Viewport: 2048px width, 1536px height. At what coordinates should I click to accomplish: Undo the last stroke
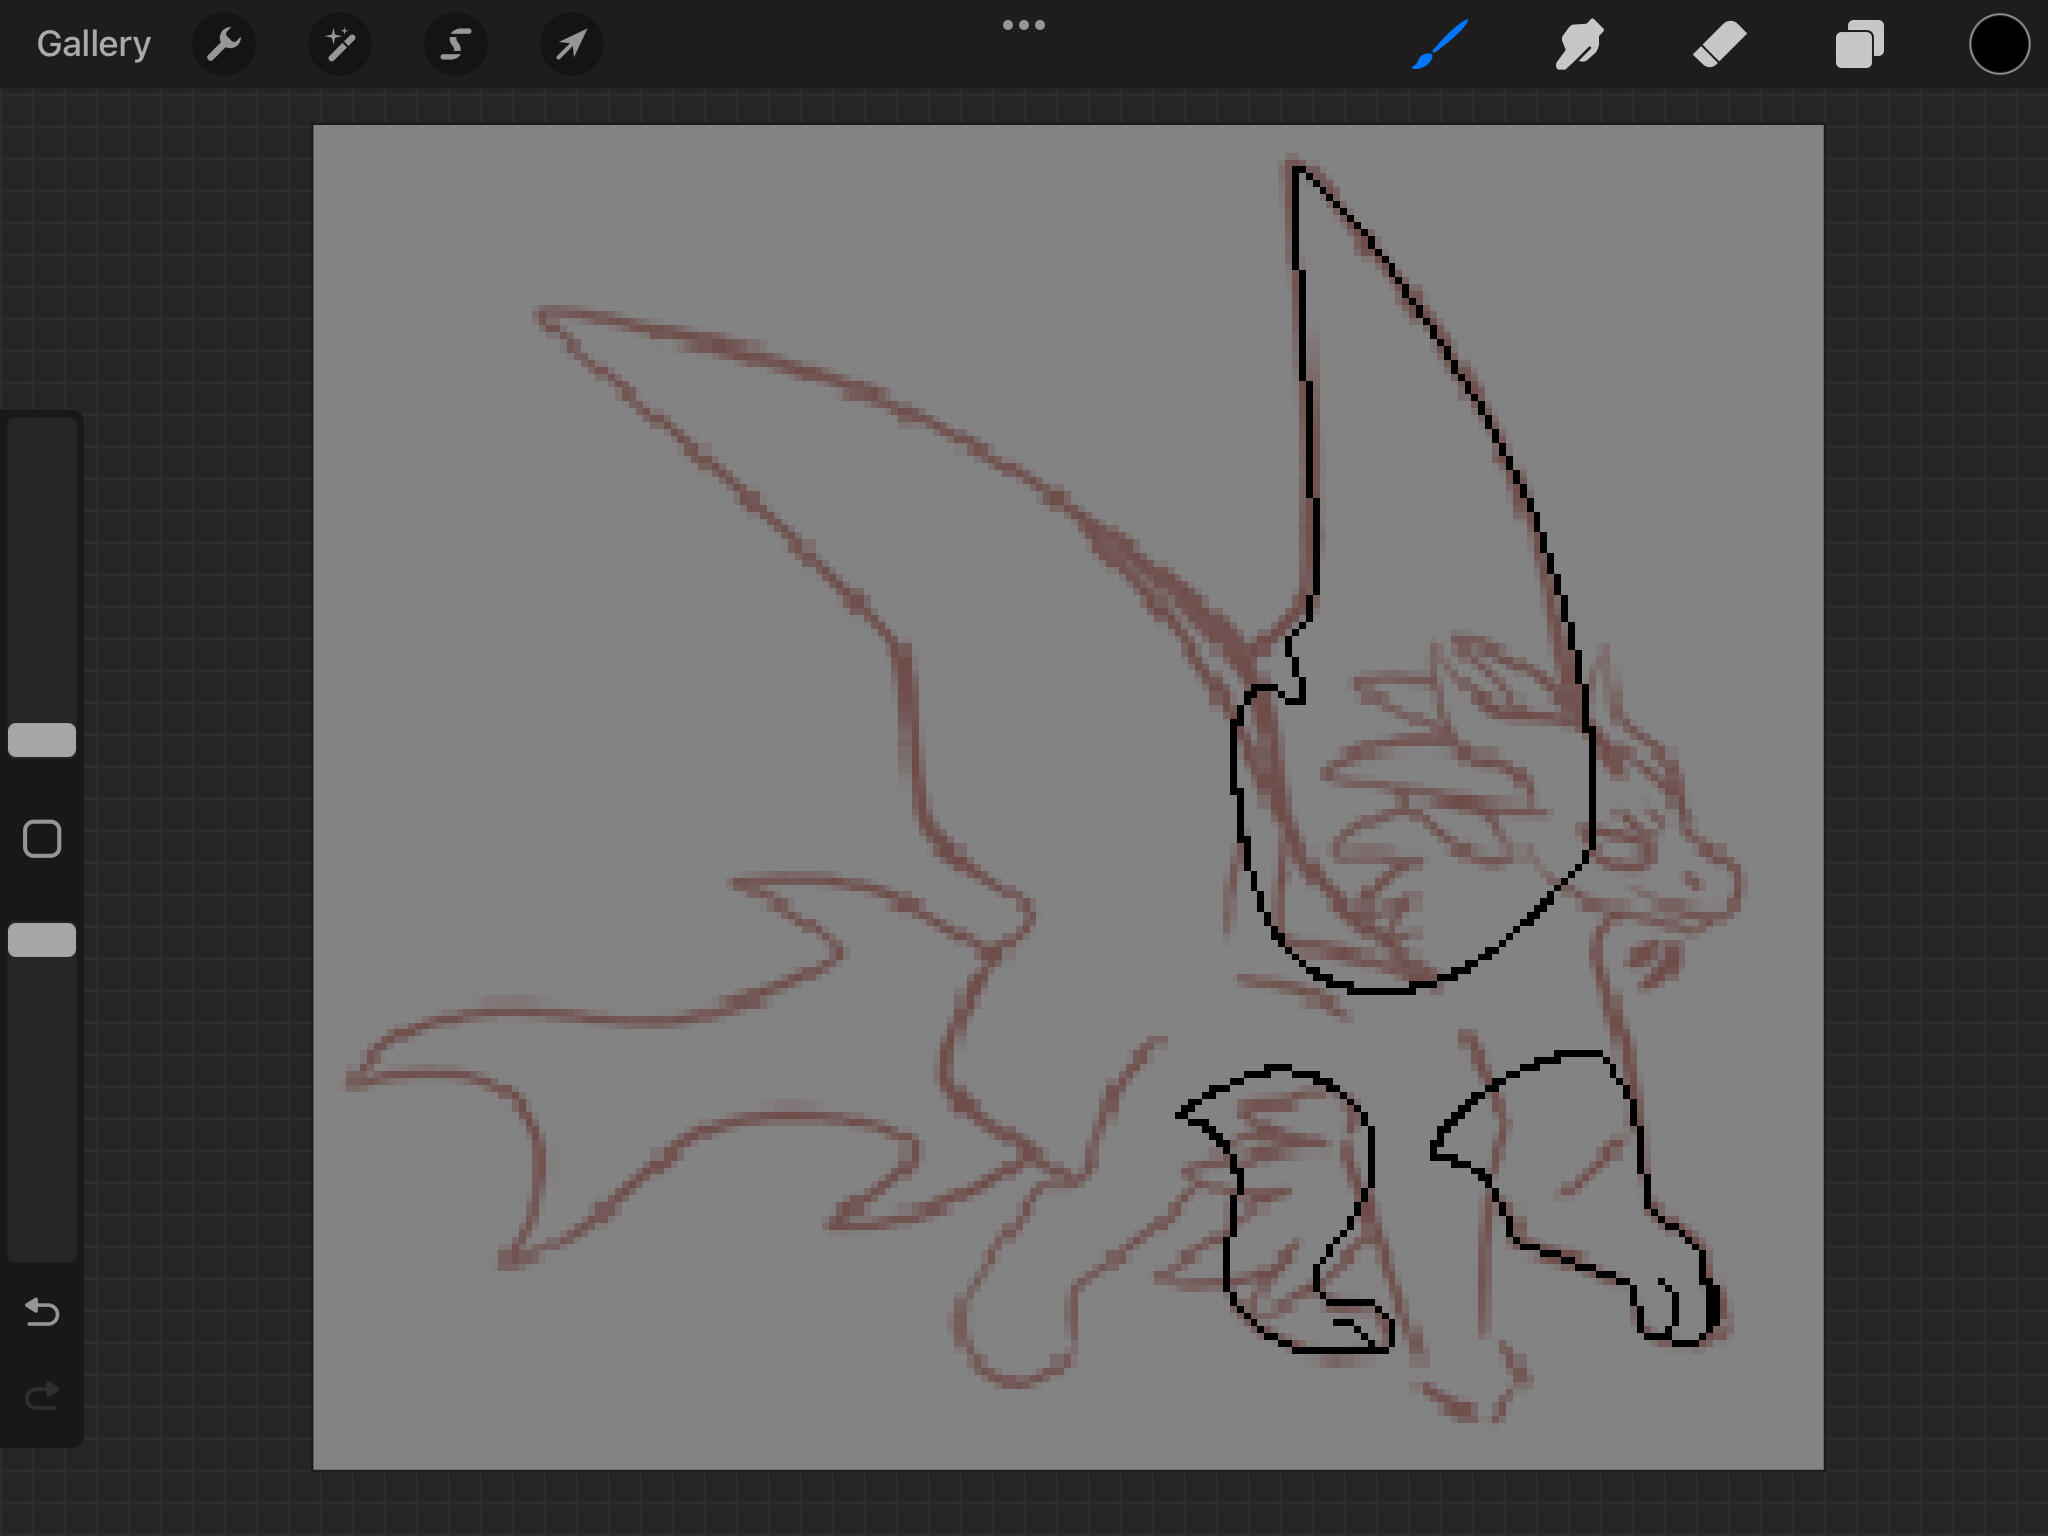coord(42,1311)
